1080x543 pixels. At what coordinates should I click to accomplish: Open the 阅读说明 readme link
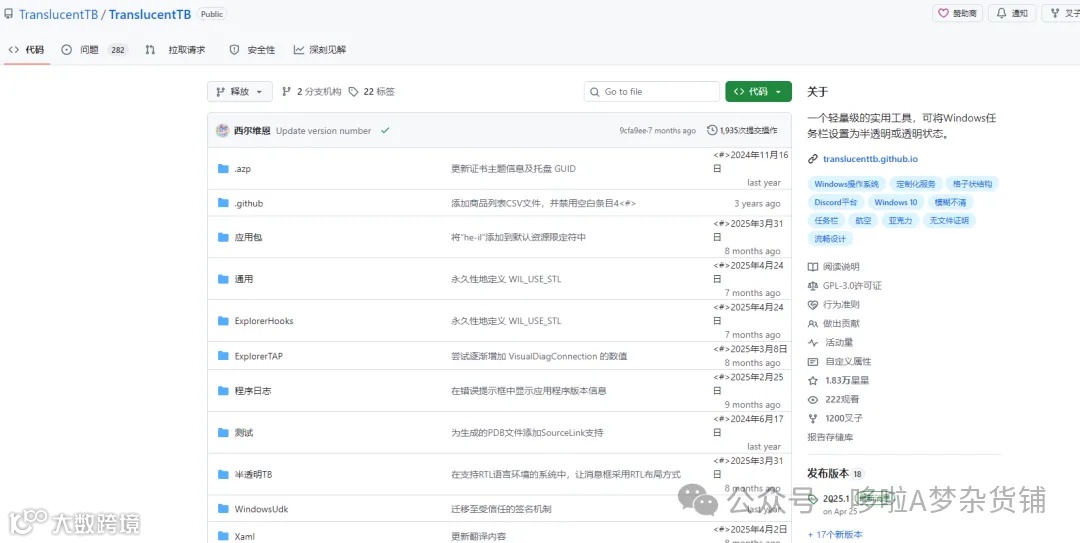834,267
